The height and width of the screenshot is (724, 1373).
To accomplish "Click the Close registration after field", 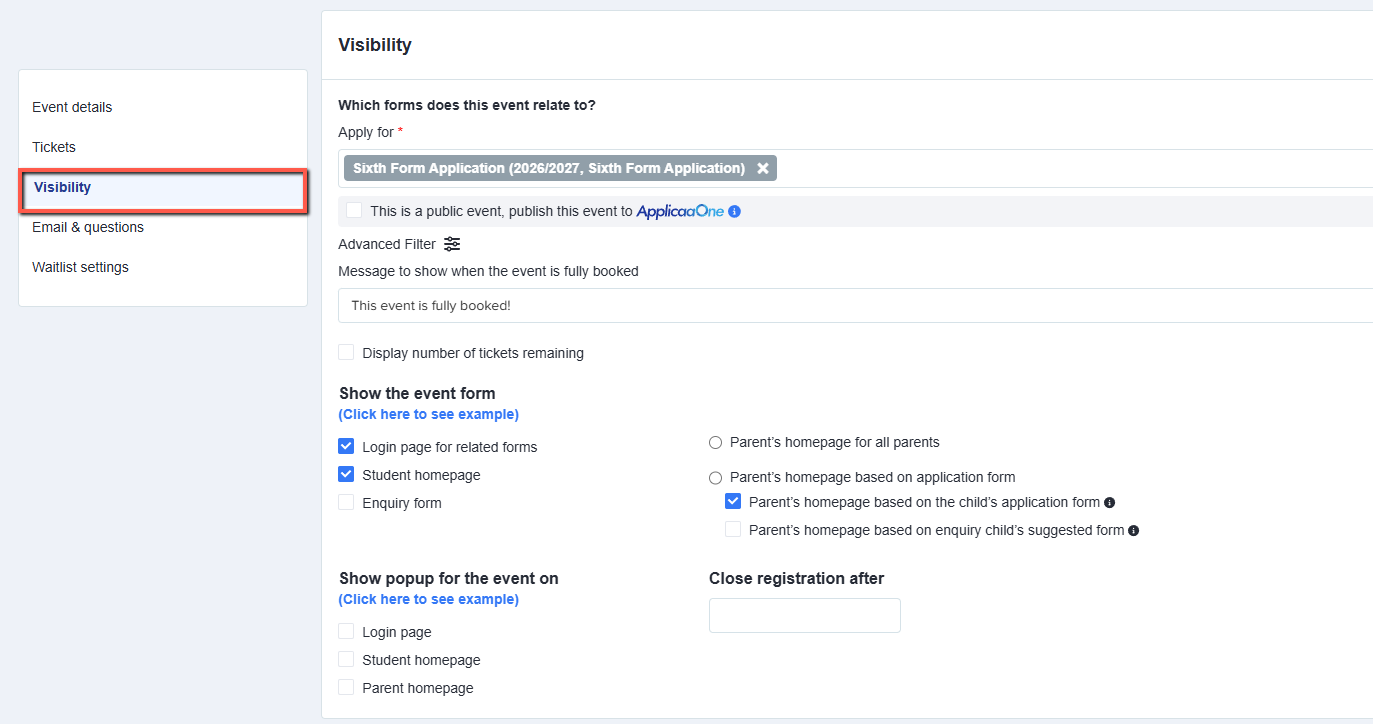I will [805, 616].
